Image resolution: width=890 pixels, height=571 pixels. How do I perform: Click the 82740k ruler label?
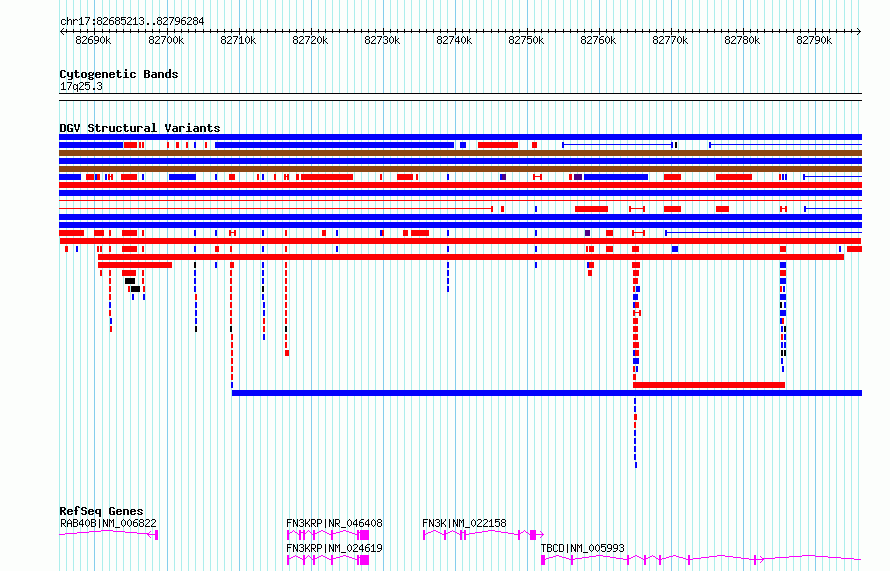[x=454, y=40]
